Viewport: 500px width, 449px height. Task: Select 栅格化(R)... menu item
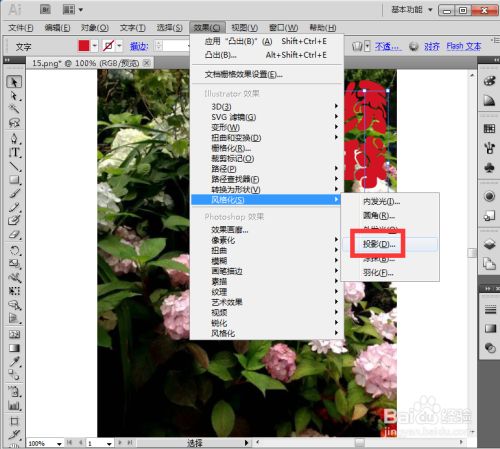(x=266, y=148)
